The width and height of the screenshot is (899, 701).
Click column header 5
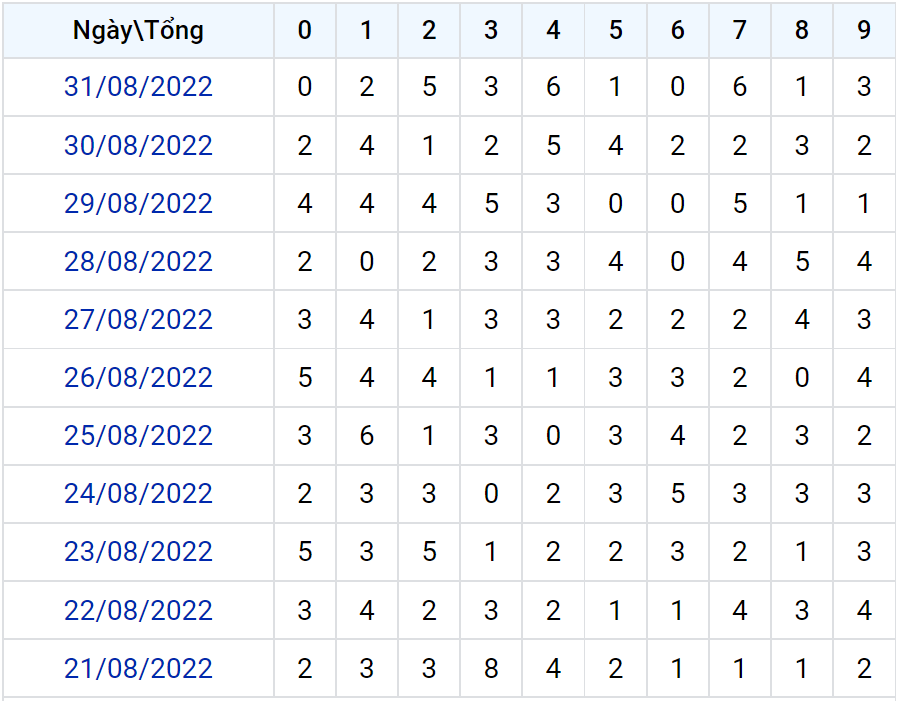[x=616, y=30]
